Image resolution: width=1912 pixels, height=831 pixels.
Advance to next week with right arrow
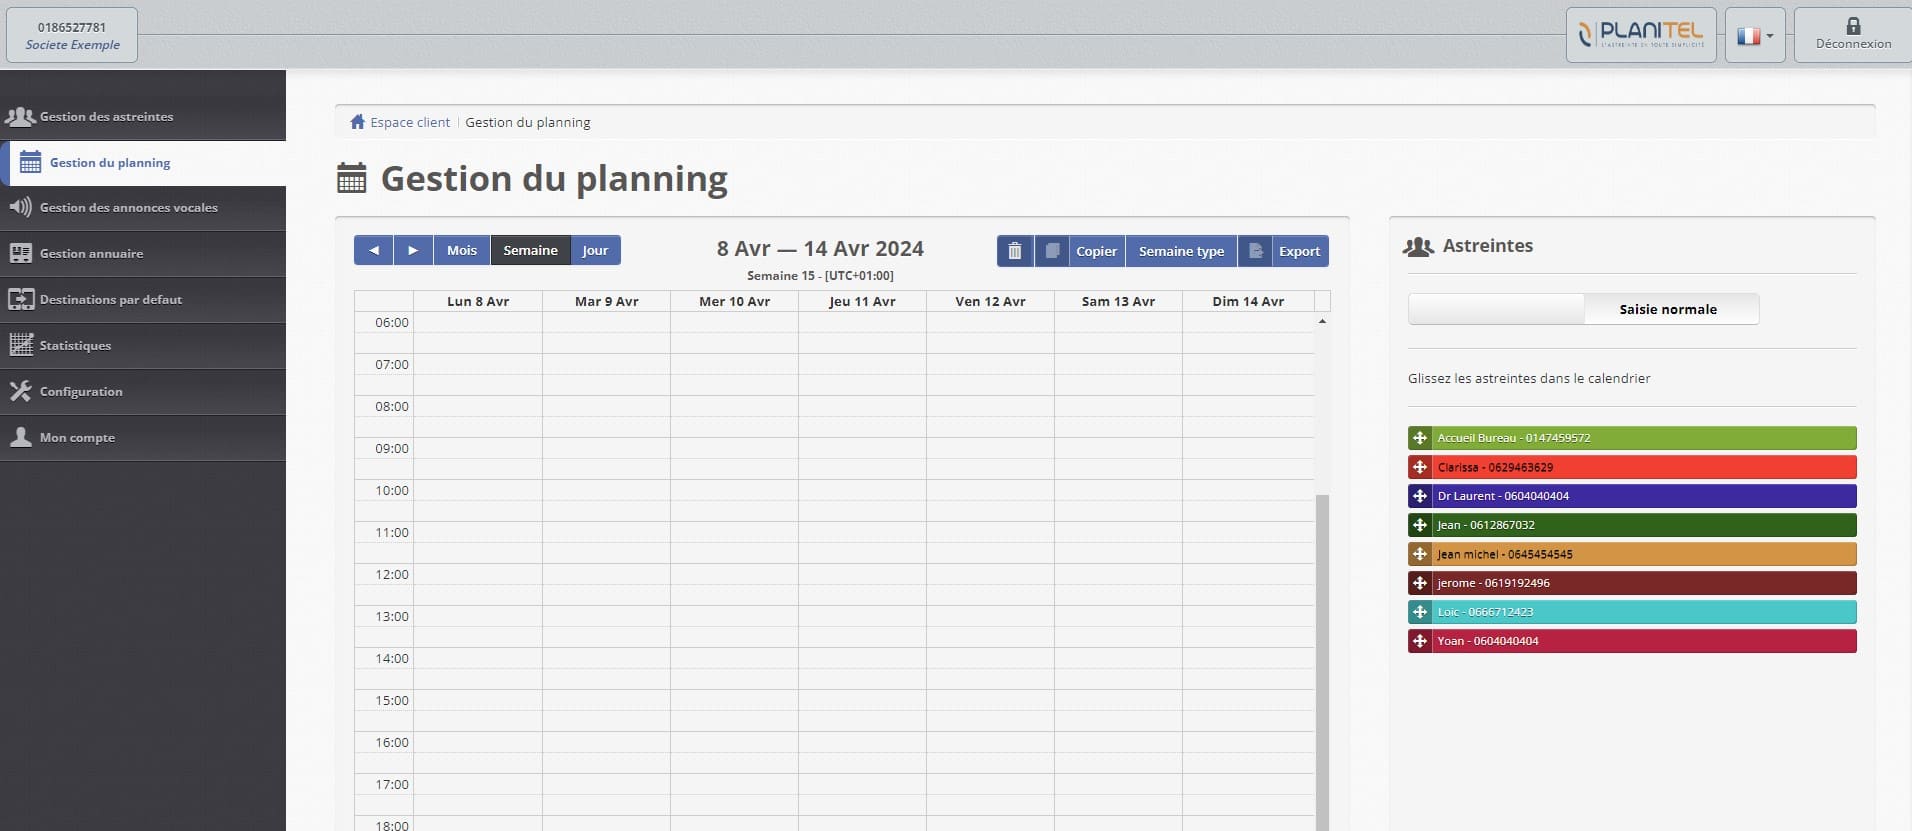pos(413,250)
